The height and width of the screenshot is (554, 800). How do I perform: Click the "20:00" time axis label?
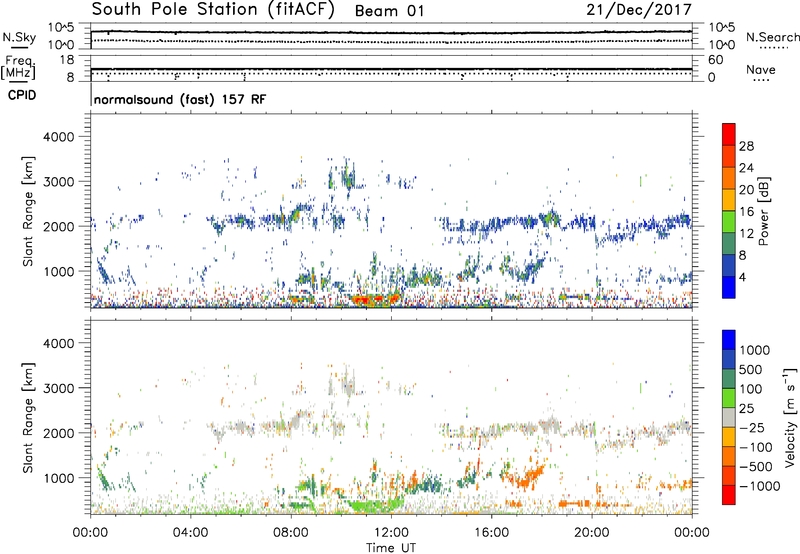tap(591, 533)
